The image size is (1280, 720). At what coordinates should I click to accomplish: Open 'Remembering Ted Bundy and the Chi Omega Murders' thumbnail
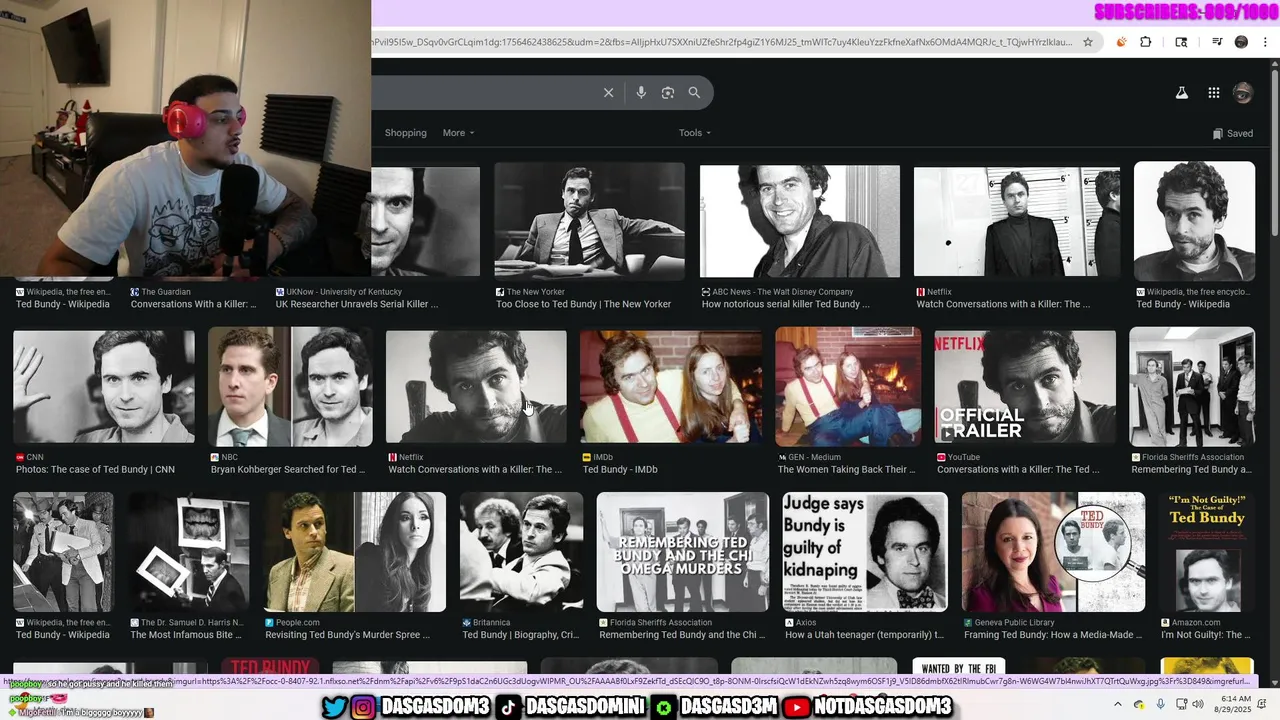pos(682,551)
